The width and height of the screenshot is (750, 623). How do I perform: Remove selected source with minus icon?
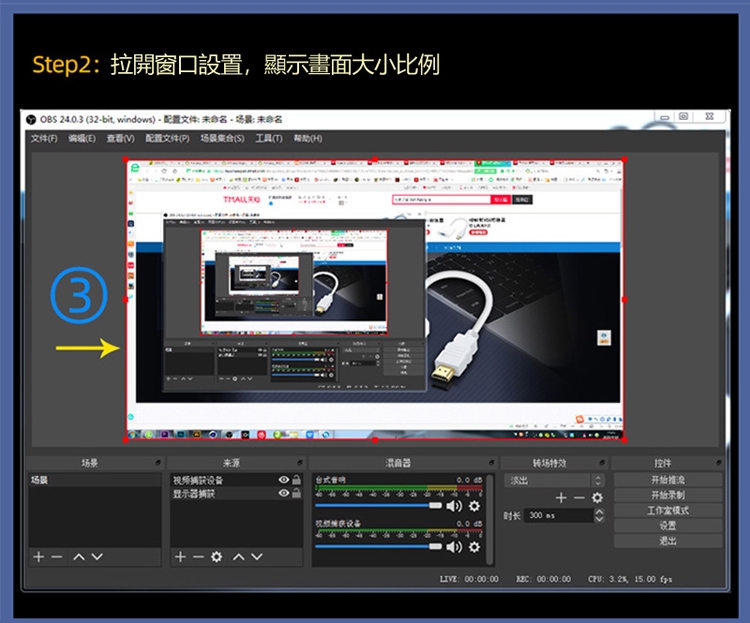coord(198,556)
